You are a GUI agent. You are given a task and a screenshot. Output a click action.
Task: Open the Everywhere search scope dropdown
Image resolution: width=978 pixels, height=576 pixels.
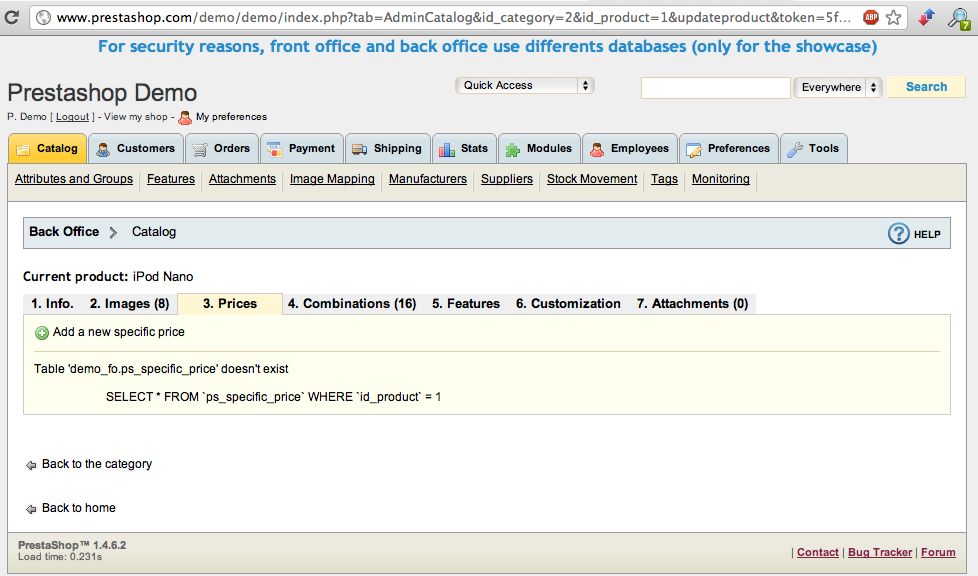pyautogui.click(x=838, y=87)
